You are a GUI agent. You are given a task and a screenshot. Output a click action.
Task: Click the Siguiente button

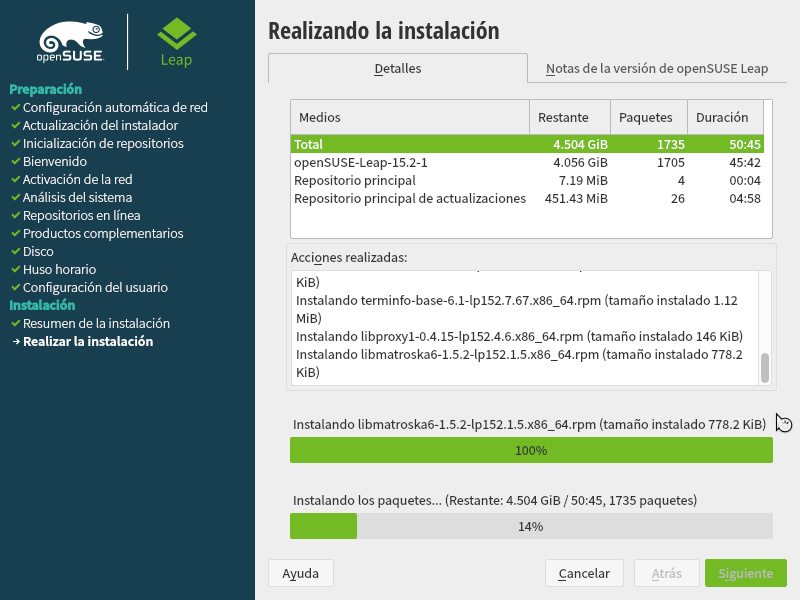(745, 573)
